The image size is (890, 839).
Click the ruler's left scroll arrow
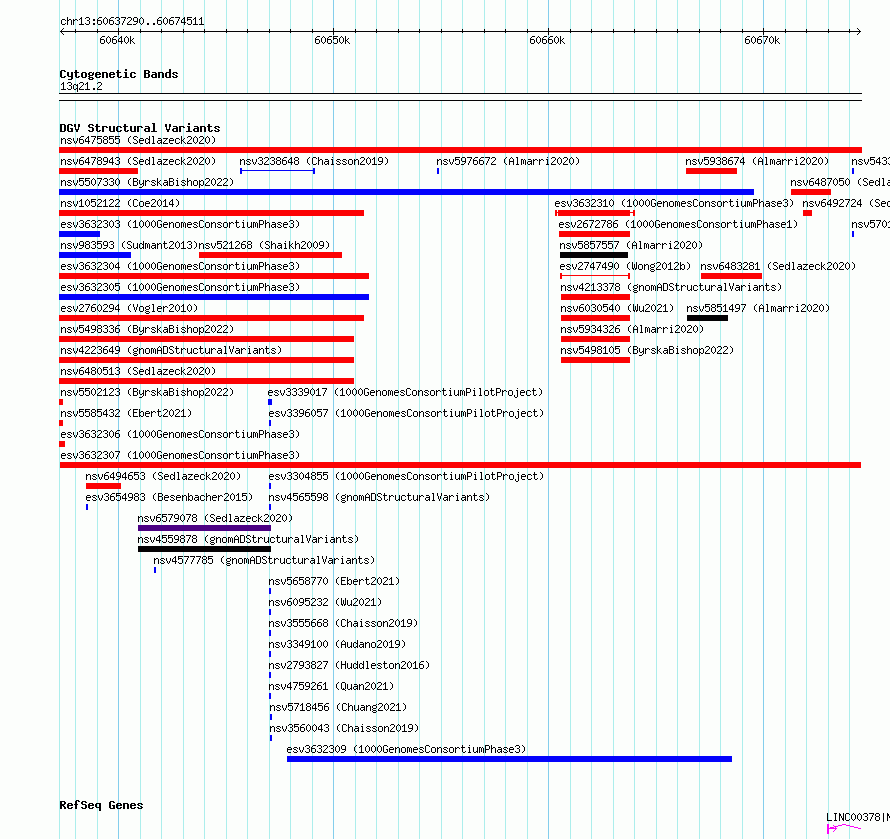62,31
